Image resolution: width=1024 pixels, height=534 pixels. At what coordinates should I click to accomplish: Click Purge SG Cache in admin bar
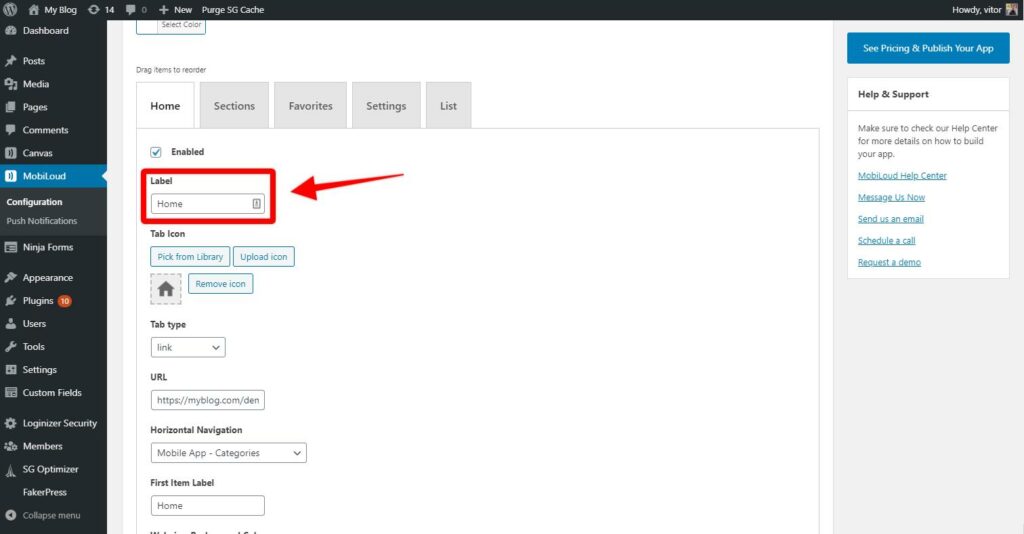[233, 10]
